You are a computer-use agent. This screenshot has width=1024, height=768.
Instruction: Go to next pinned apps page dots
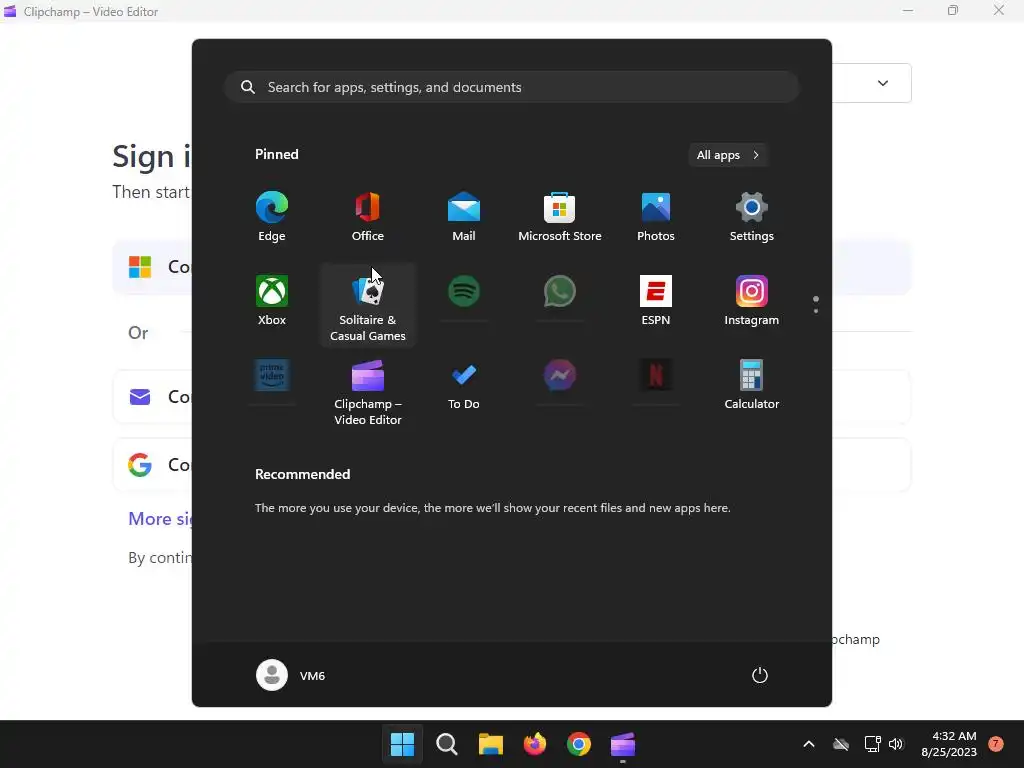click(816, 304)
